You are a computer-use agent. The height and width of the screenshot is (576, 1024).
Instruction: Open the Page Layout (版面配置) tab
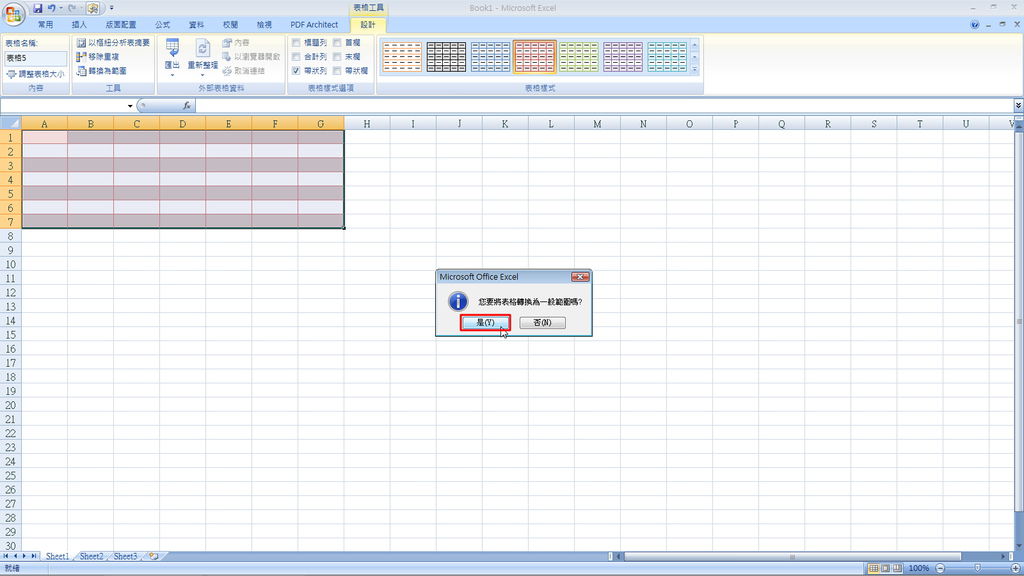(x=121, y=25)
